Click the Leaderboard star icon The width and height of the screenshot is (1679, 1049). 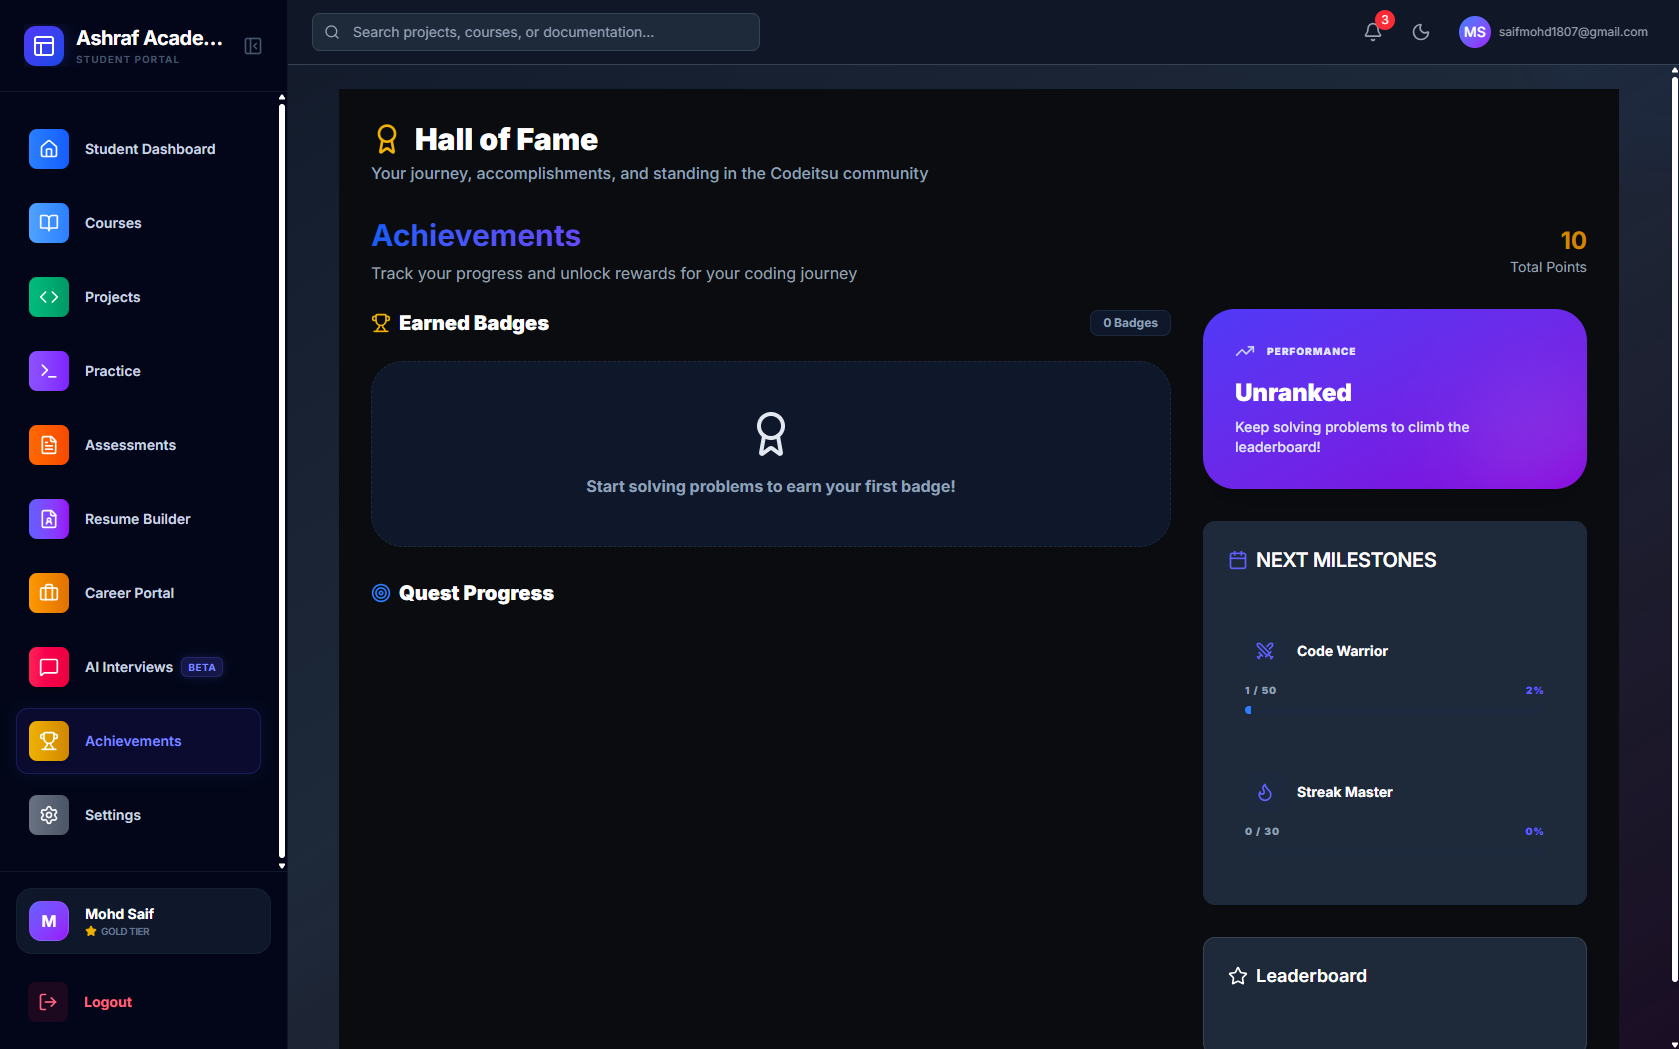coord(1238,976)
